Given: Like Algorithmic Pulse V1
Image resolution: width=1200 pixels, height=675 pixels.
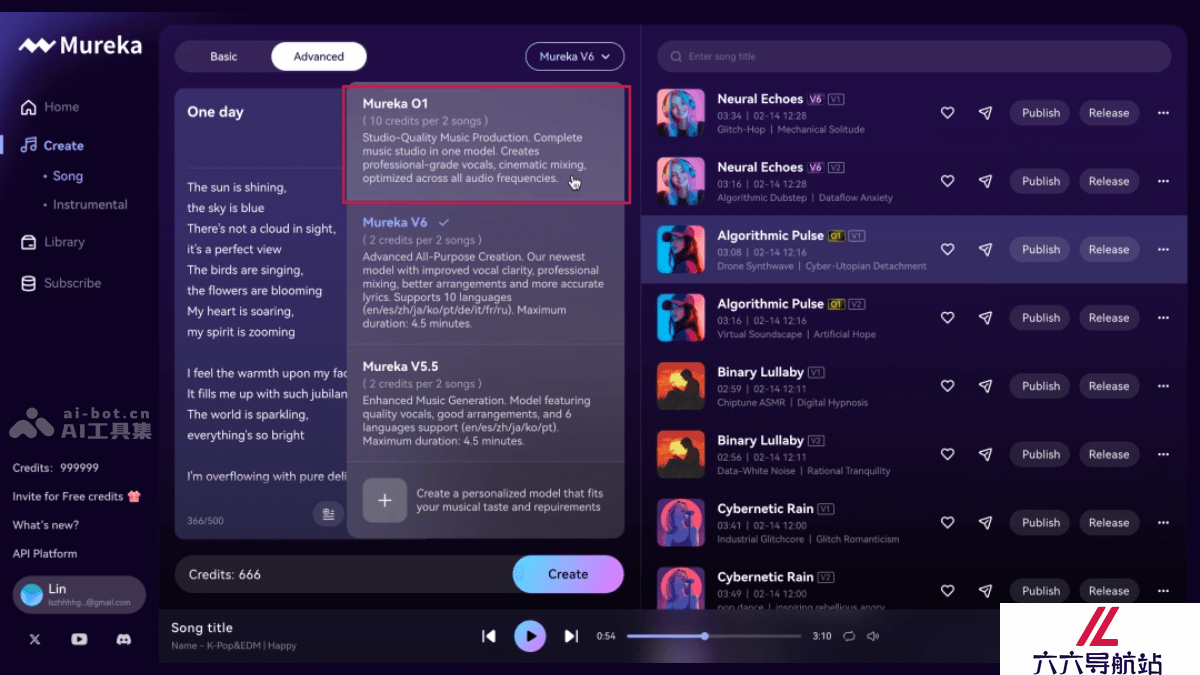Looking at the screenshot, I should point(947,249).
